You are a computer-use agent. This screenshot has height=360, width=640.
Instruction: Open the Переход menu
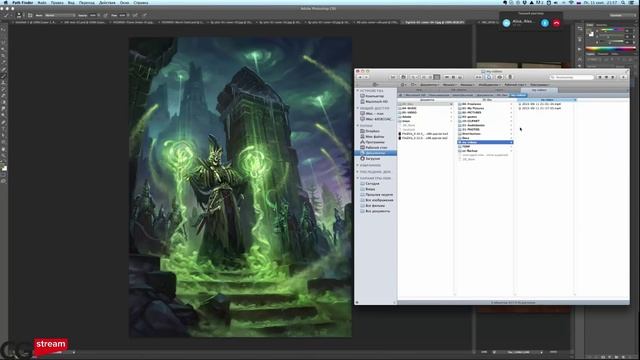pyautogui.click(x=87, y=2)
